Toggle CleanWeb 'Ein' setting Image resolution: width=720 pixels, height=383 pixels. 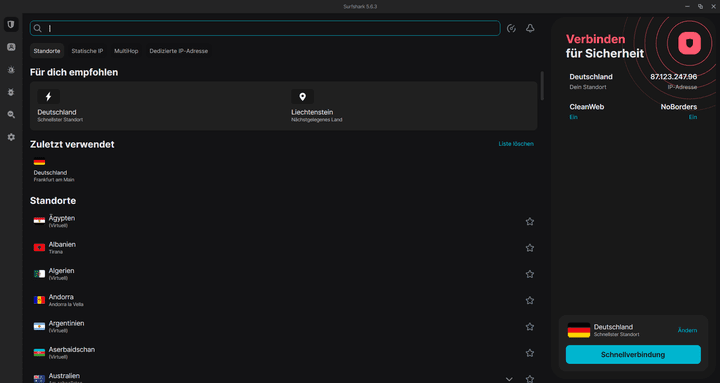574,117
